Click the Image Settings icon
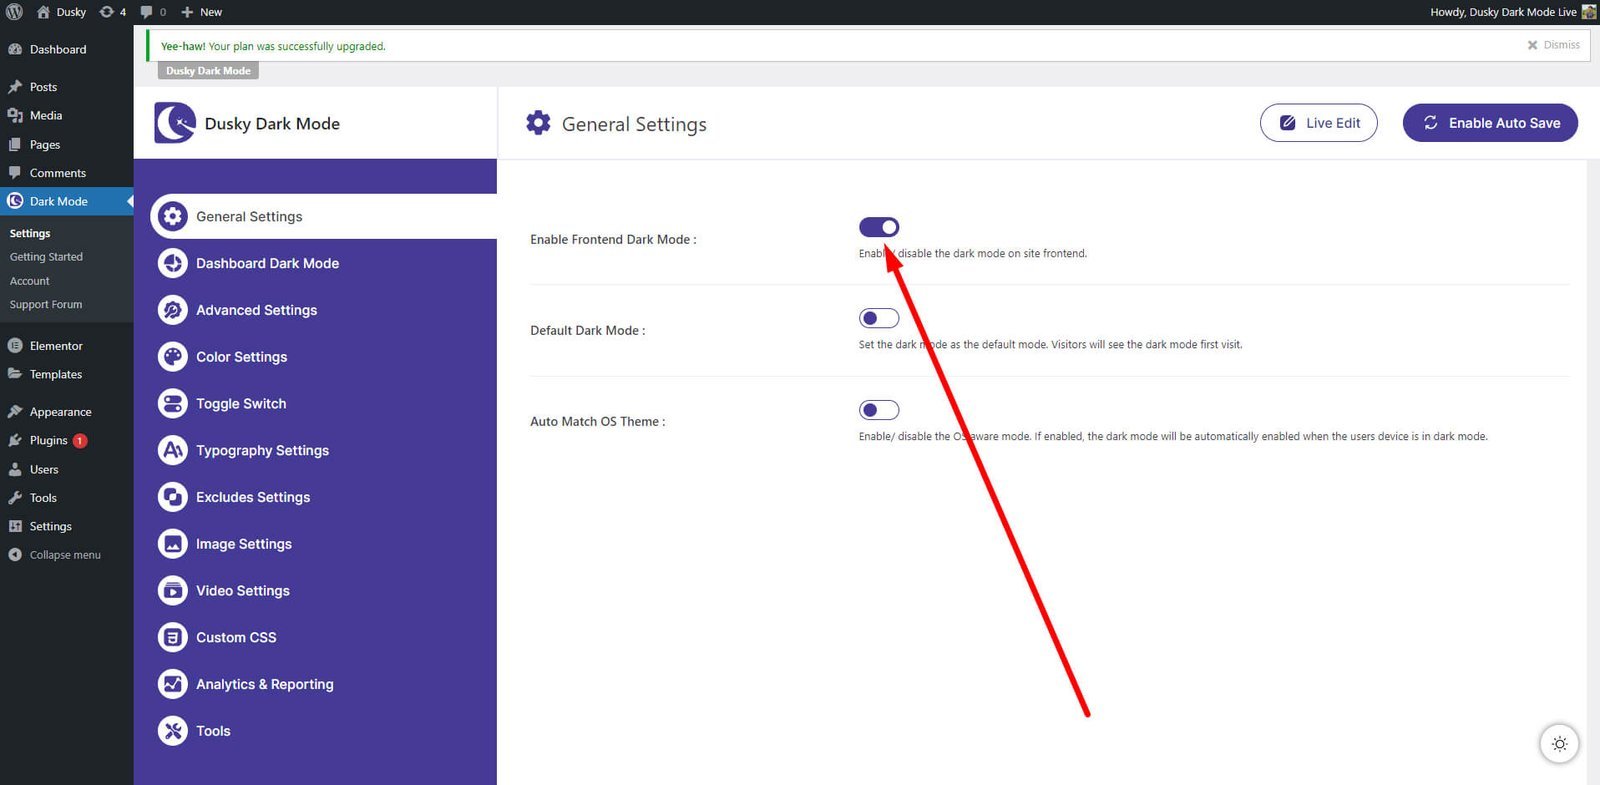 coord(173,544)
